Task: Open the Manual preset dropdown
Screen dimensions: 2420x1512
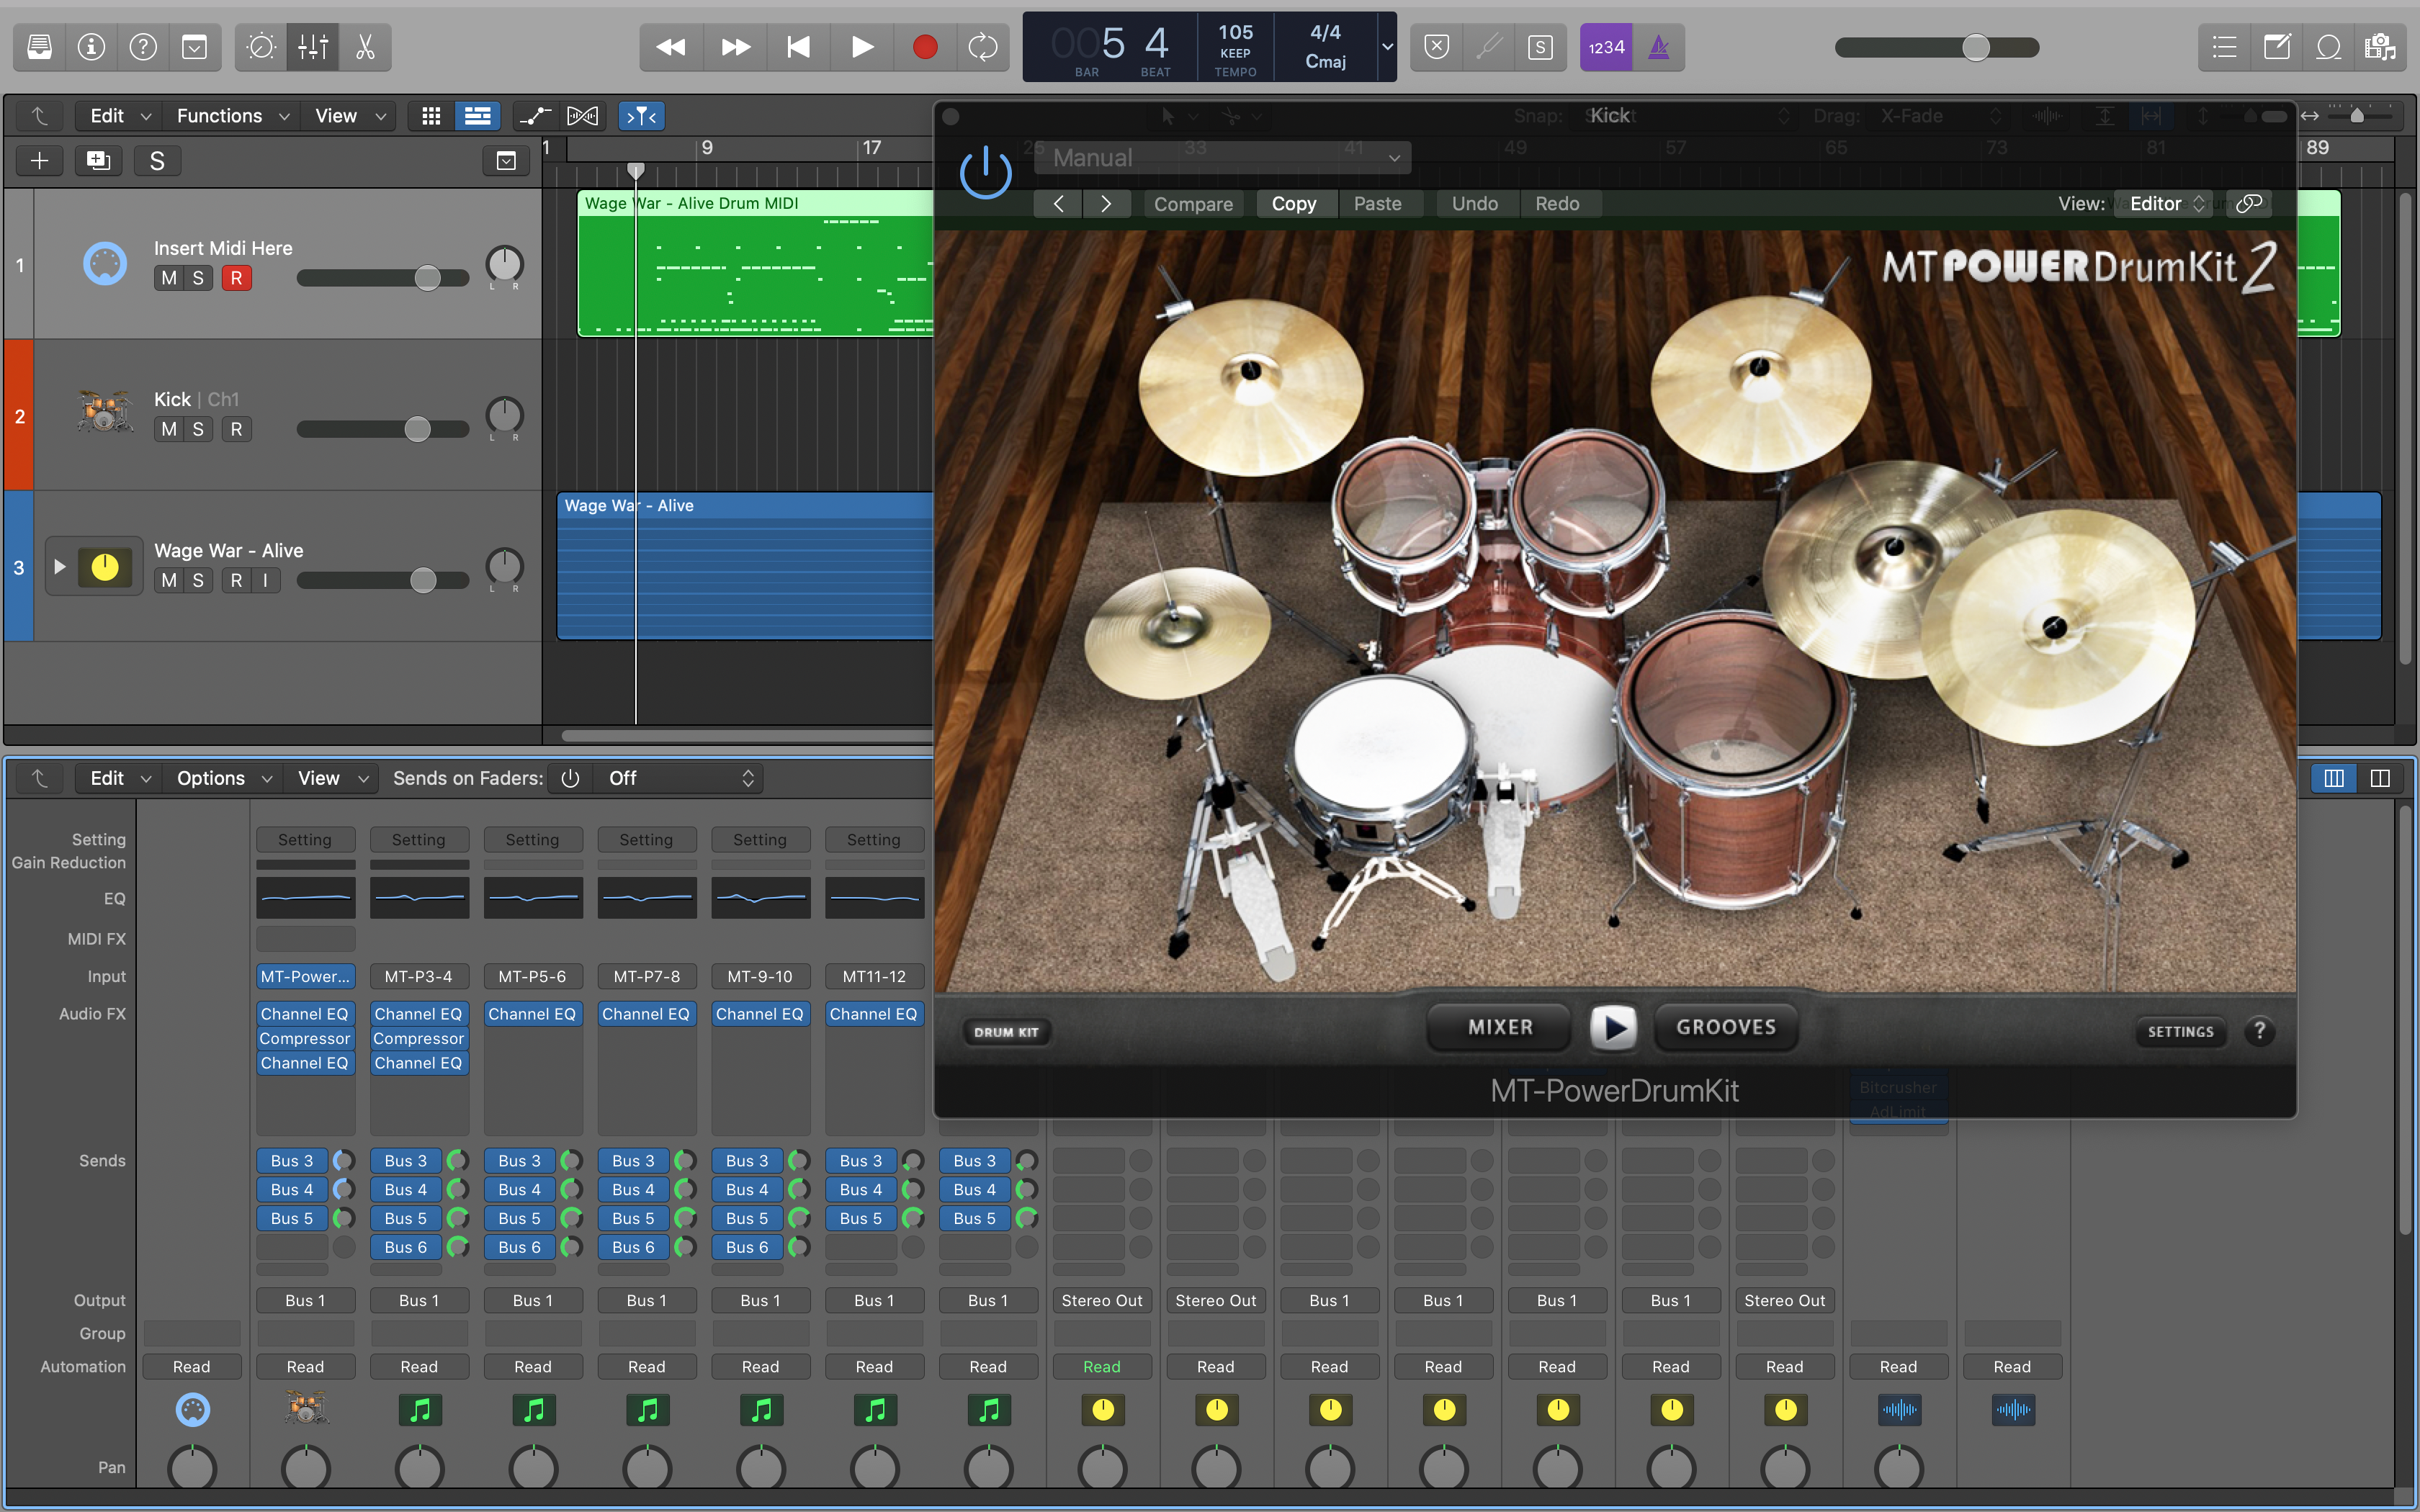Action: coord(1224,158)
